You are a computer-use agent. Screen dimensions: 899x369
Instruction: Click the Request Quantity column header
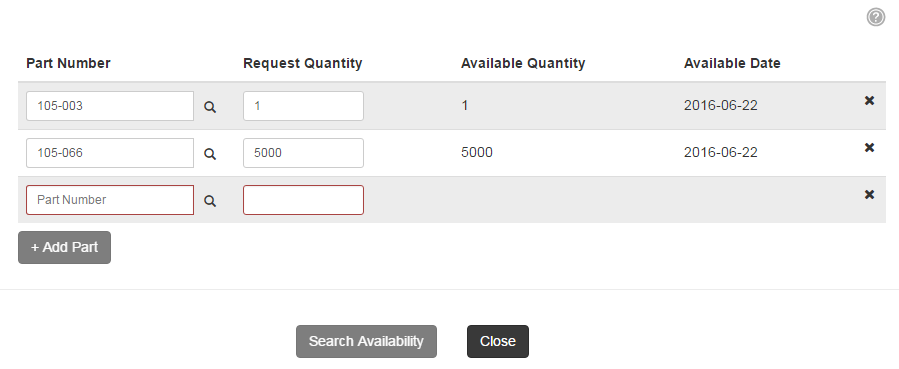click(303, 63)
